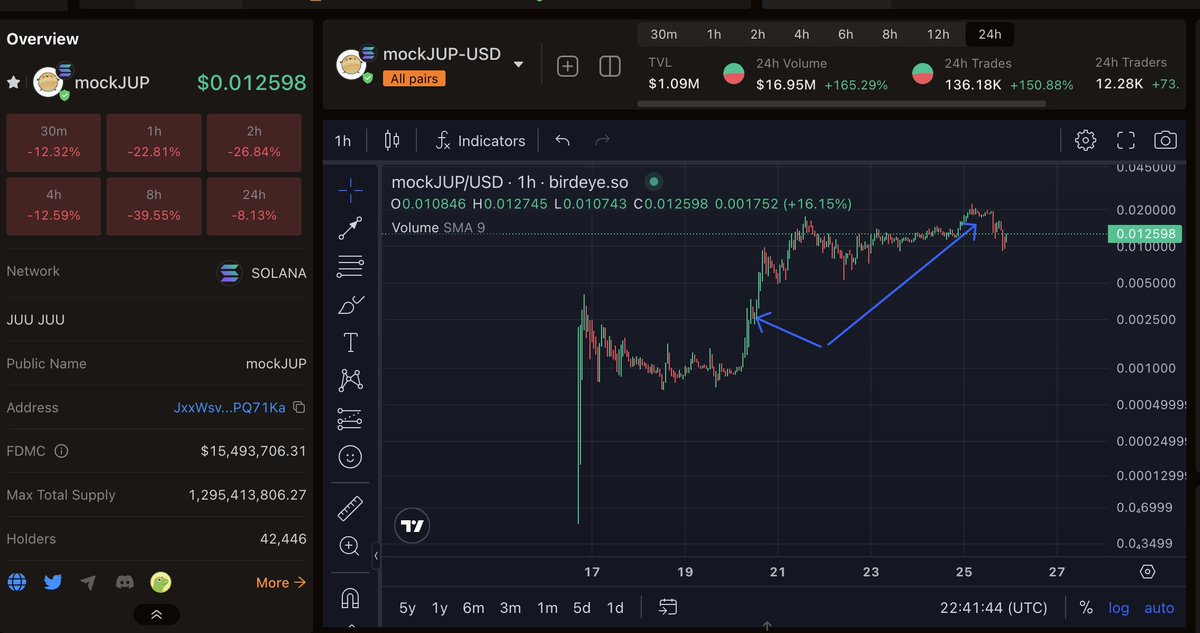Open the token website globe link
The height and width of the screenshot is (633, 1200).
click(x=17, y=582)
